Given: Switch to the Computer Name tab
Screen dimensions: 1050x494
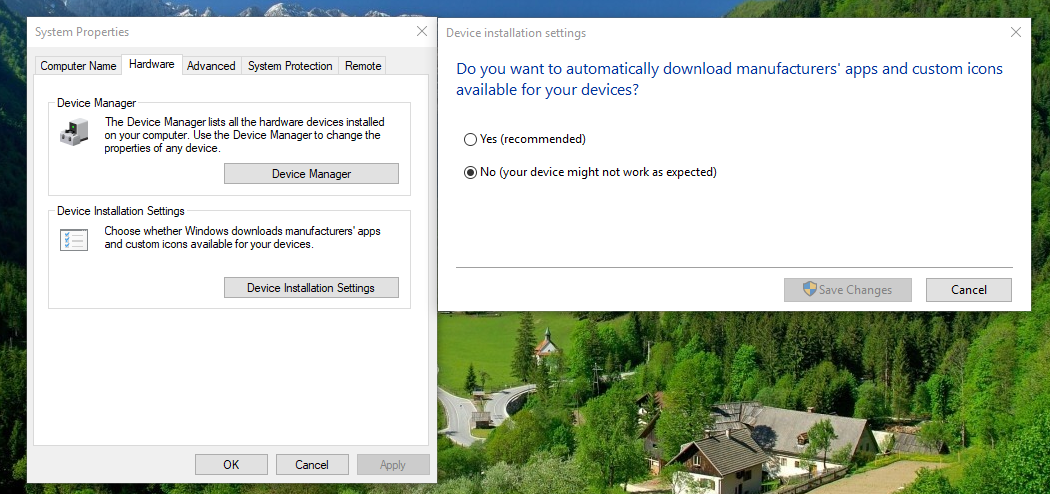Looking at the screenshot, I should click(78, 66).
